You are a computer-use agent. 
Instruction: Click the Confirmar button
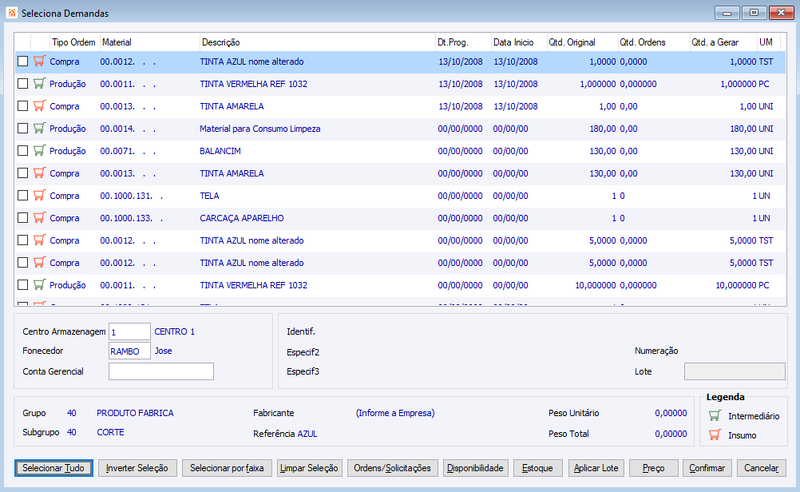point(707,468)
